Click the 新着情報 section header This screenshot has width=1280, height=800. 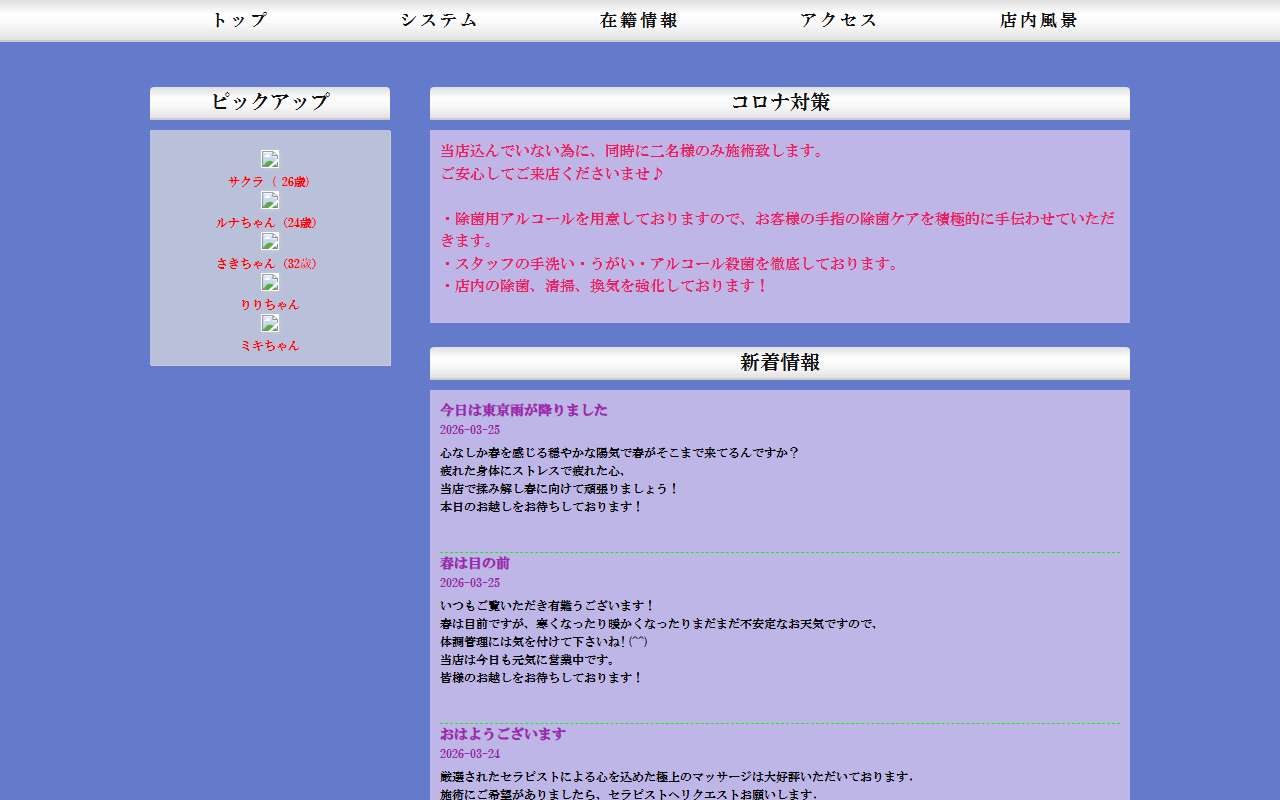tap(780, 363)
